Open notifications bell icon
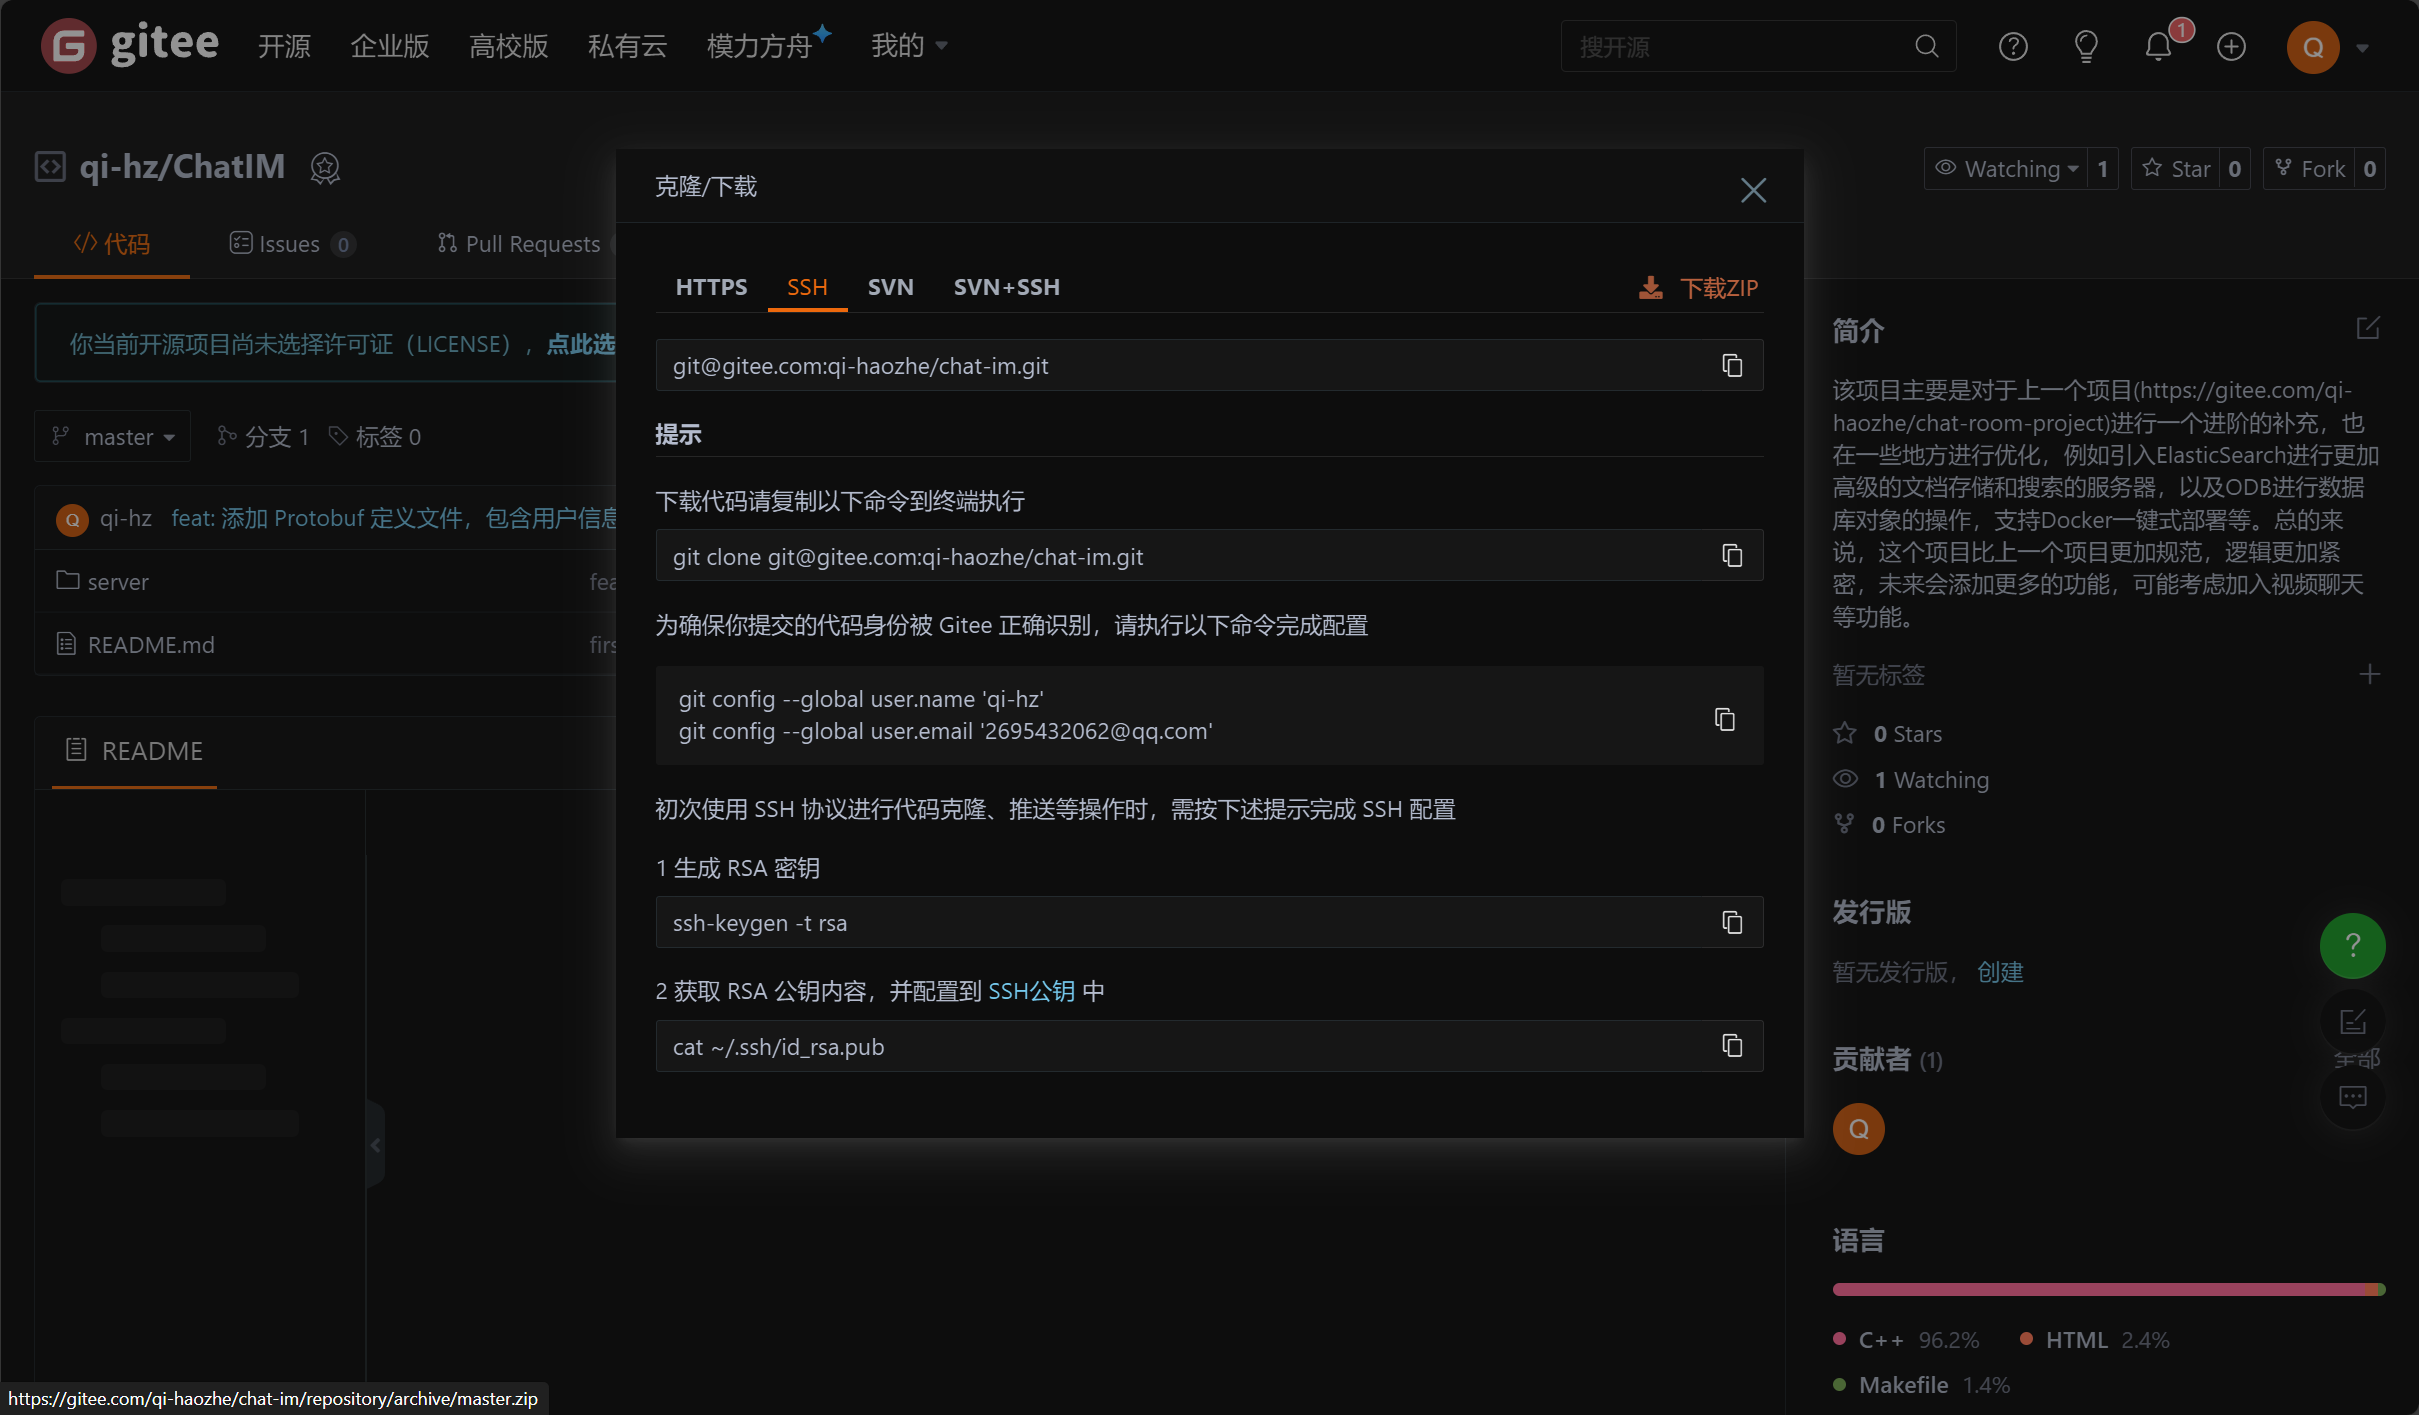 click(x=2159, y=46)
